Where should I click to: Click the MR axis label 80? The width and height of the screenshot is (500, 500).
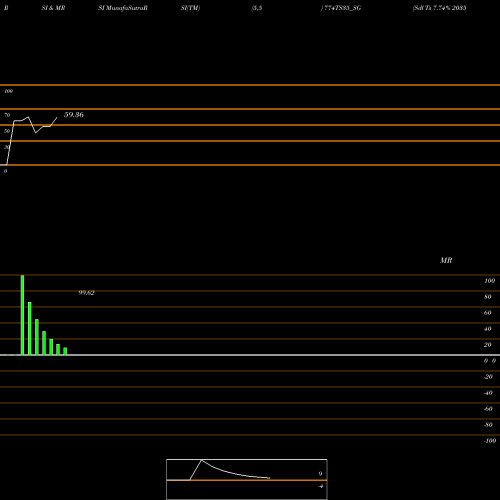pos(488,297)
